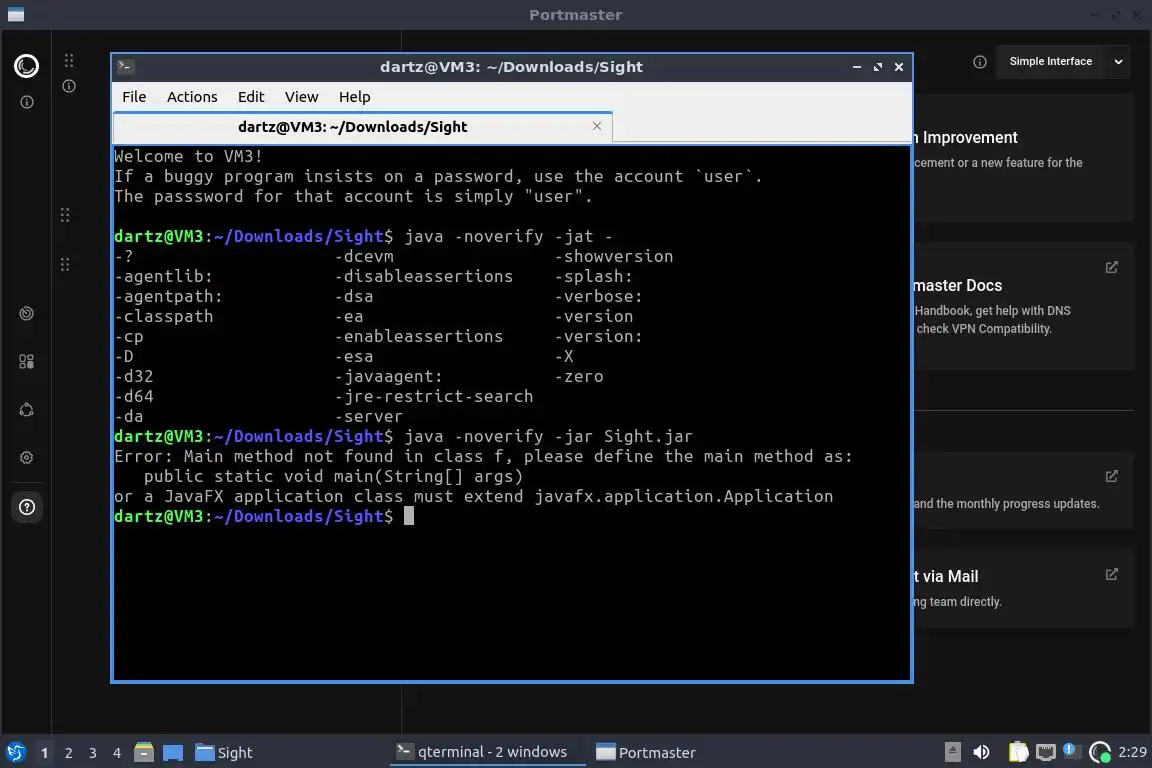Click the '-zero' option in terminal output
The image size is (1152, 768).
[579, 376]
